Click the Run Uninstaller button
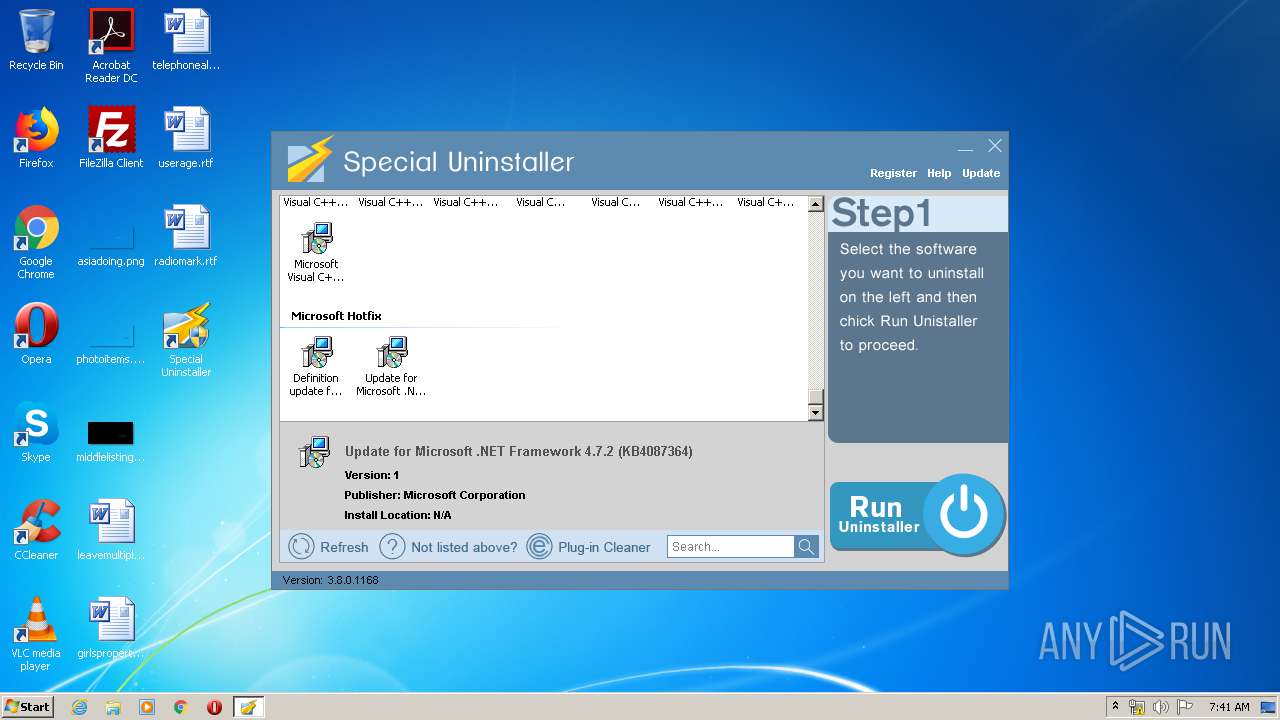Image resolution: width=1280 pixels, height=720 pixels. [917, 515]
